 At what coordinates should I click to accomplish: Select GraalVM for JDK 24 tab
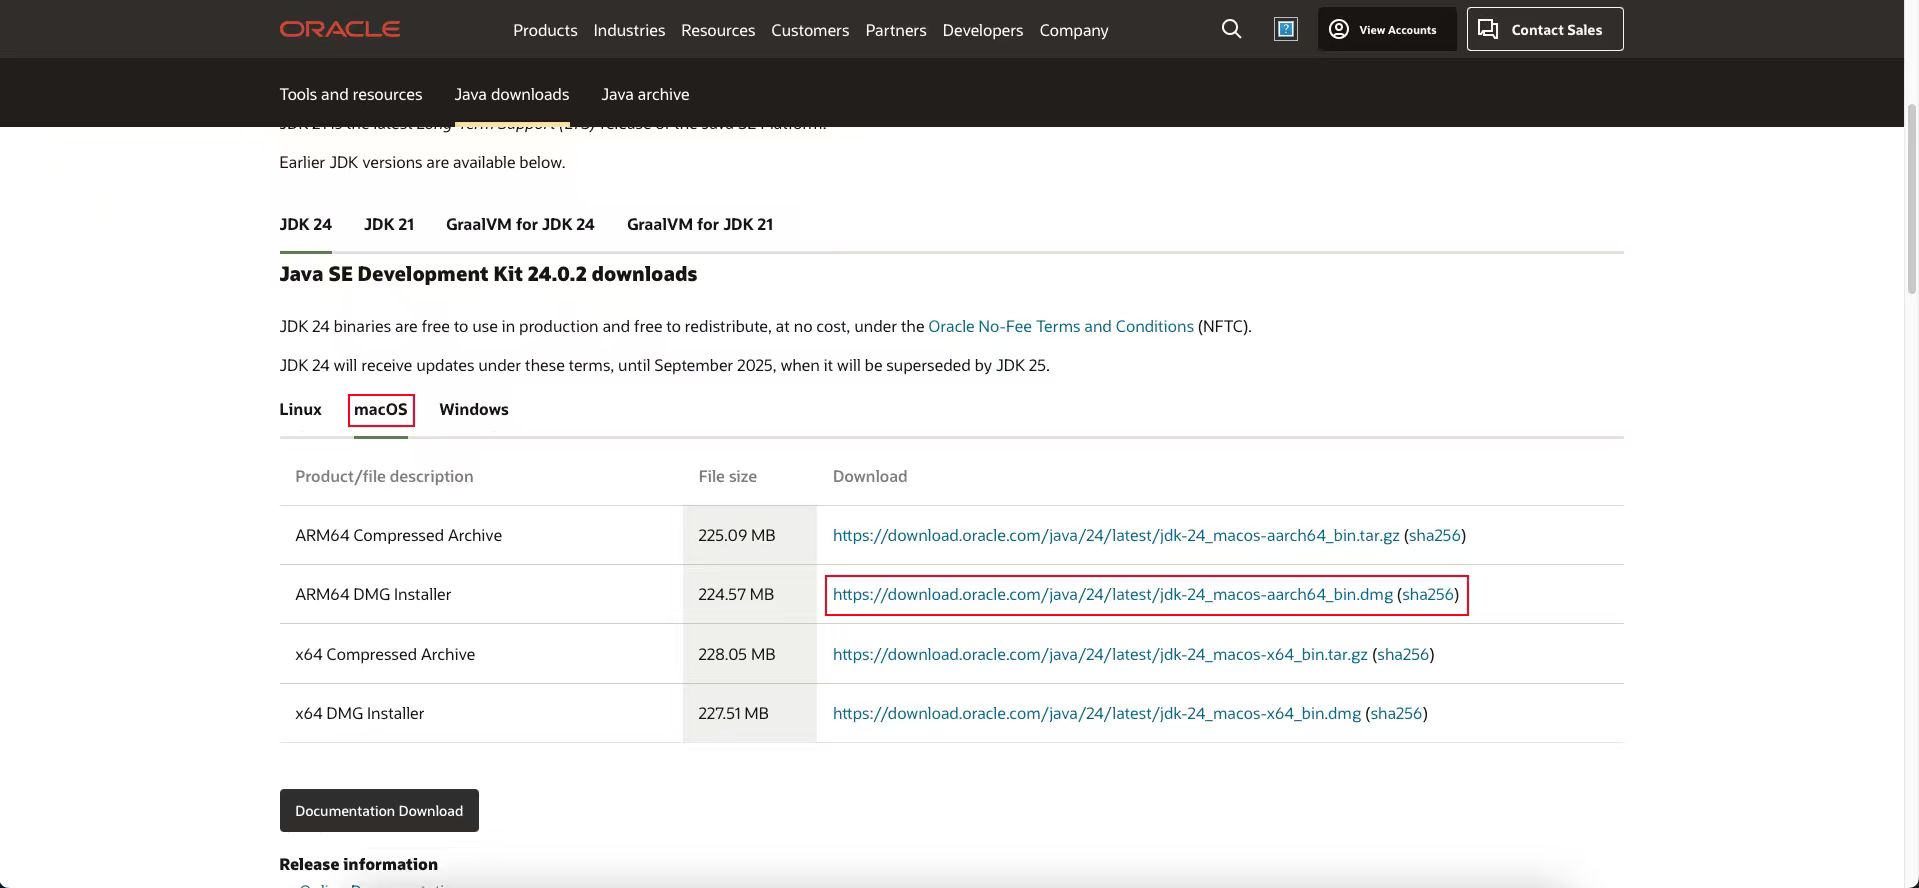[520, 224]
